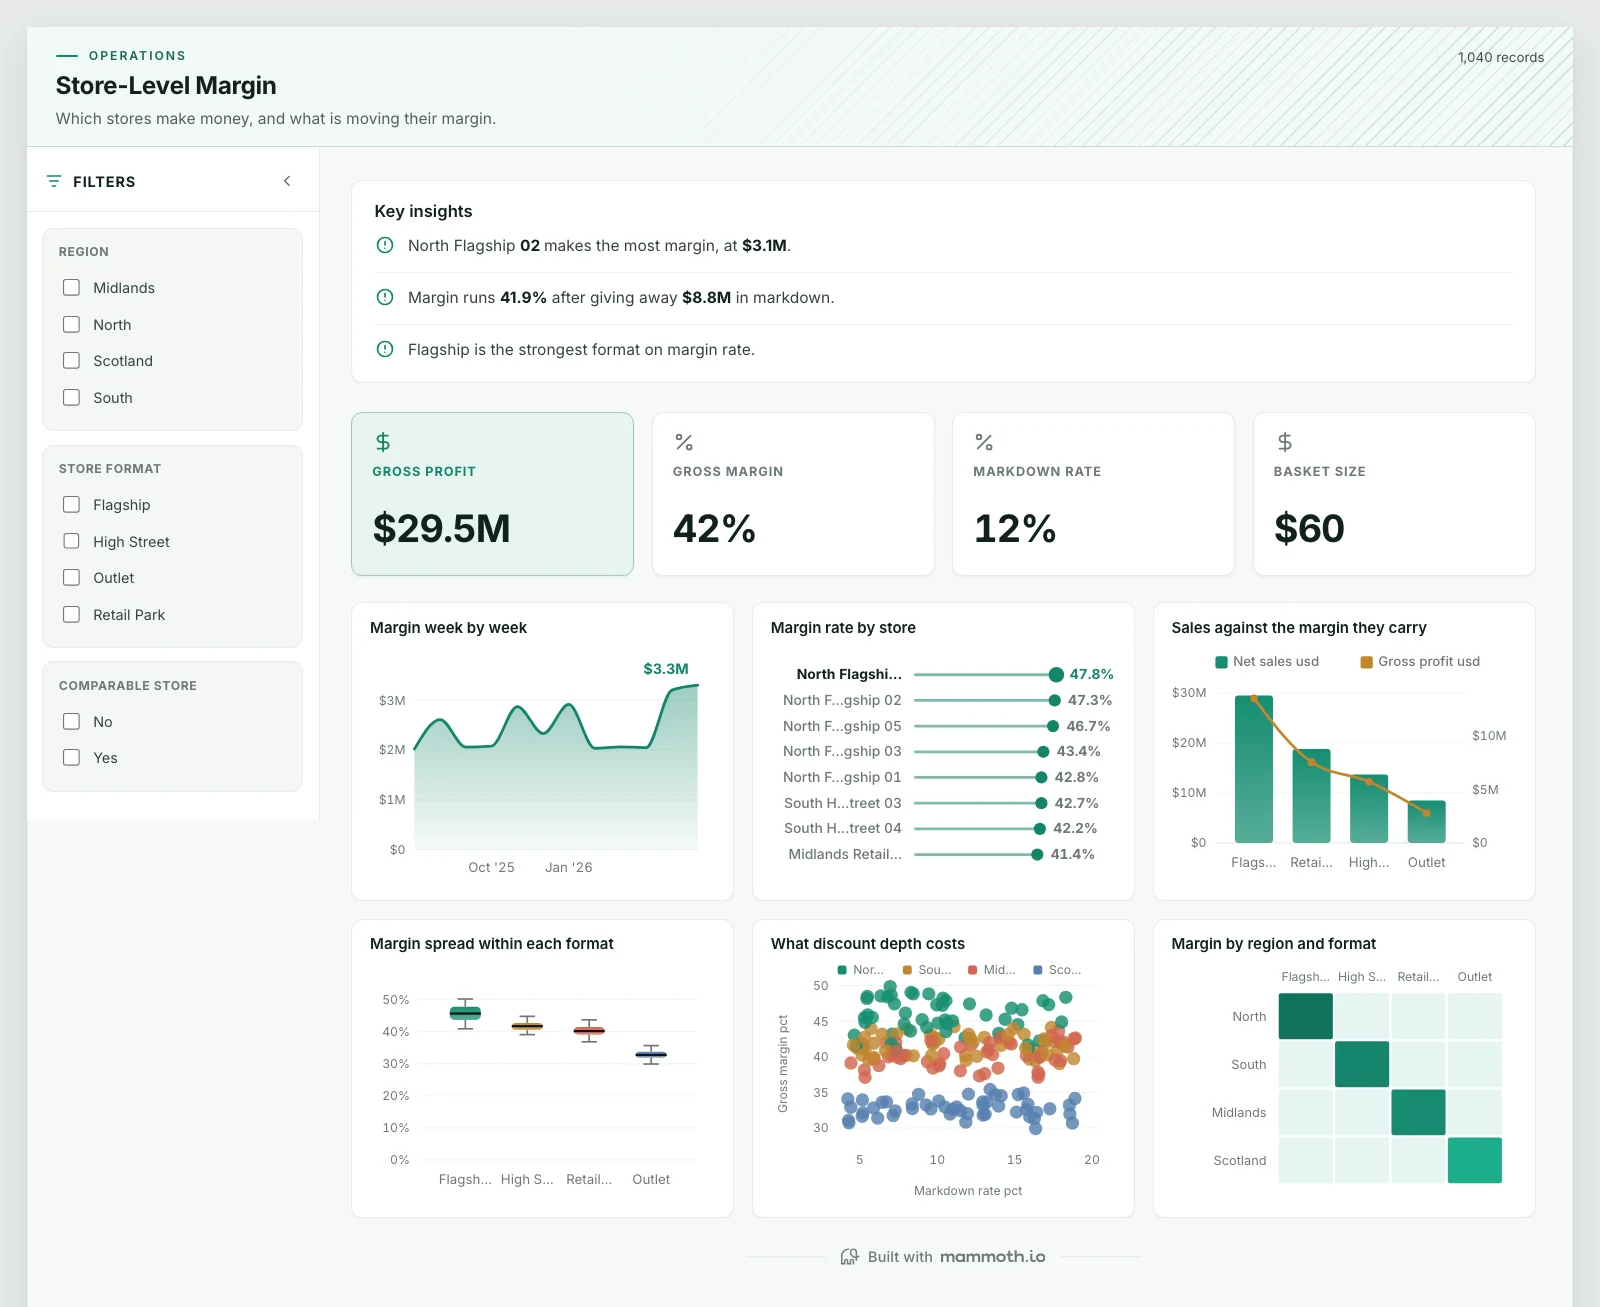
Task: Check the South region checkbox
Action: pyautogui.click(x=72, y=398)
